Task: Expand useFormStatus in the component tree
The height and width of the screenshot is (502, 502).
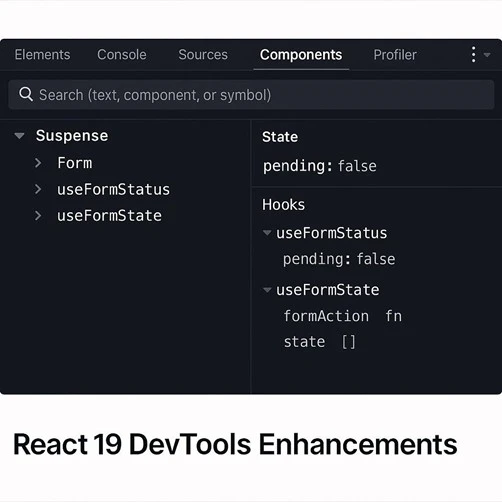Action: click(x=38, y=189)
